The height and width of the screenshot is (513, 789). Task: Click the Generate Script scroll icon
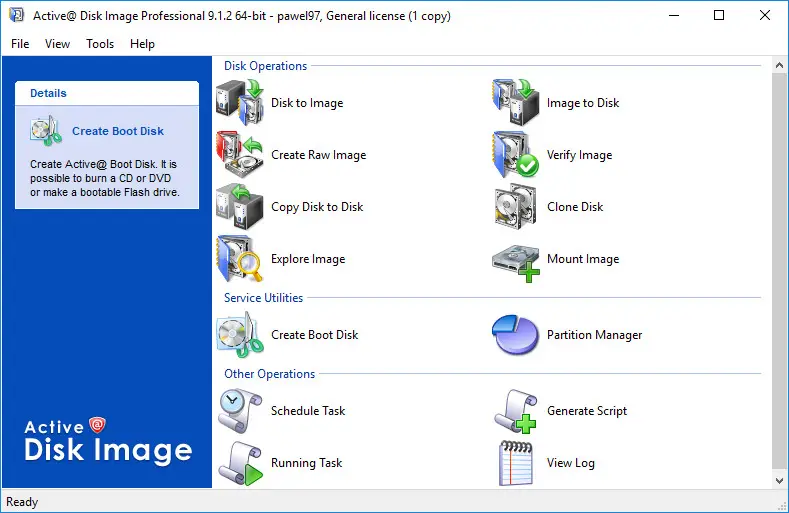(516, 411)
